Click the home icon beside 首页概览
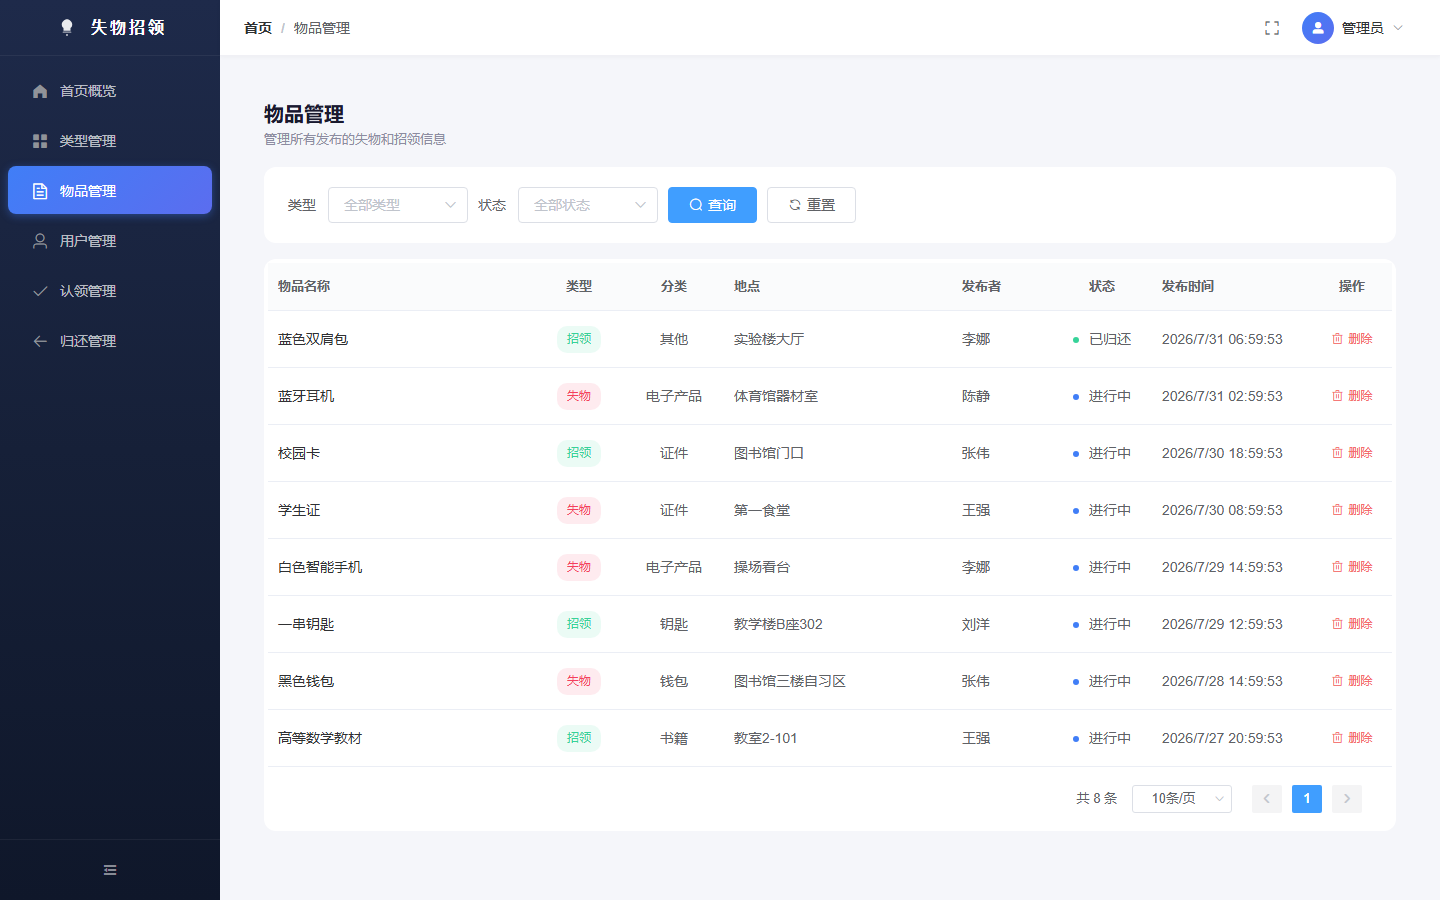1440x900 pixels. click(x=40, y=91)
